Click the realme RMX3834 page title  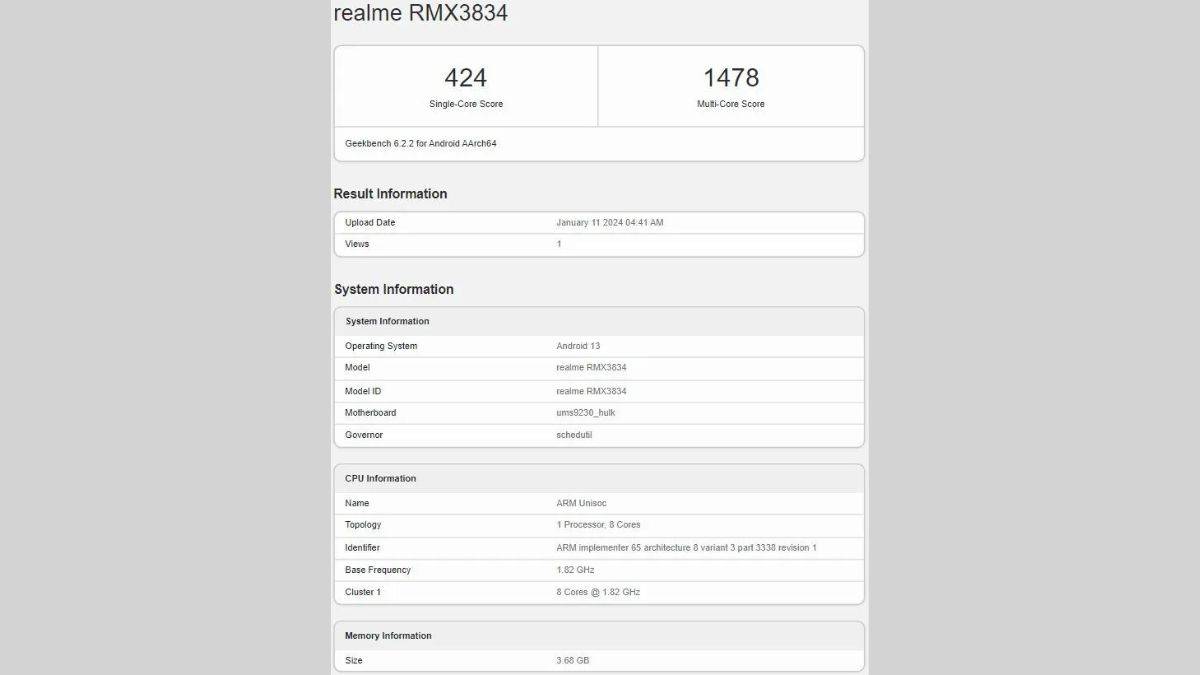(x=420, y=13)
